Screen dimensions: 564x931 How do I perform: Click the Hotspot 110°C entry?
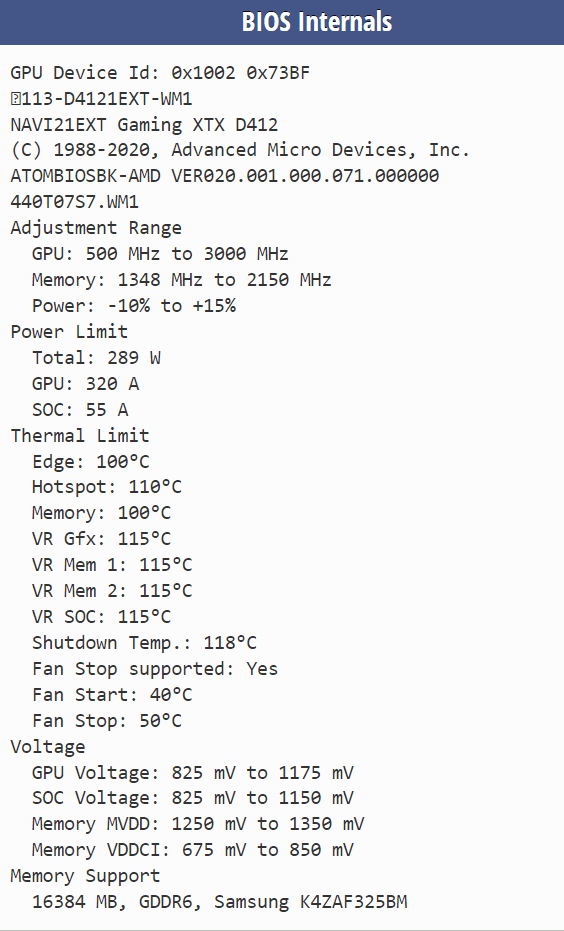click(107, 487)
